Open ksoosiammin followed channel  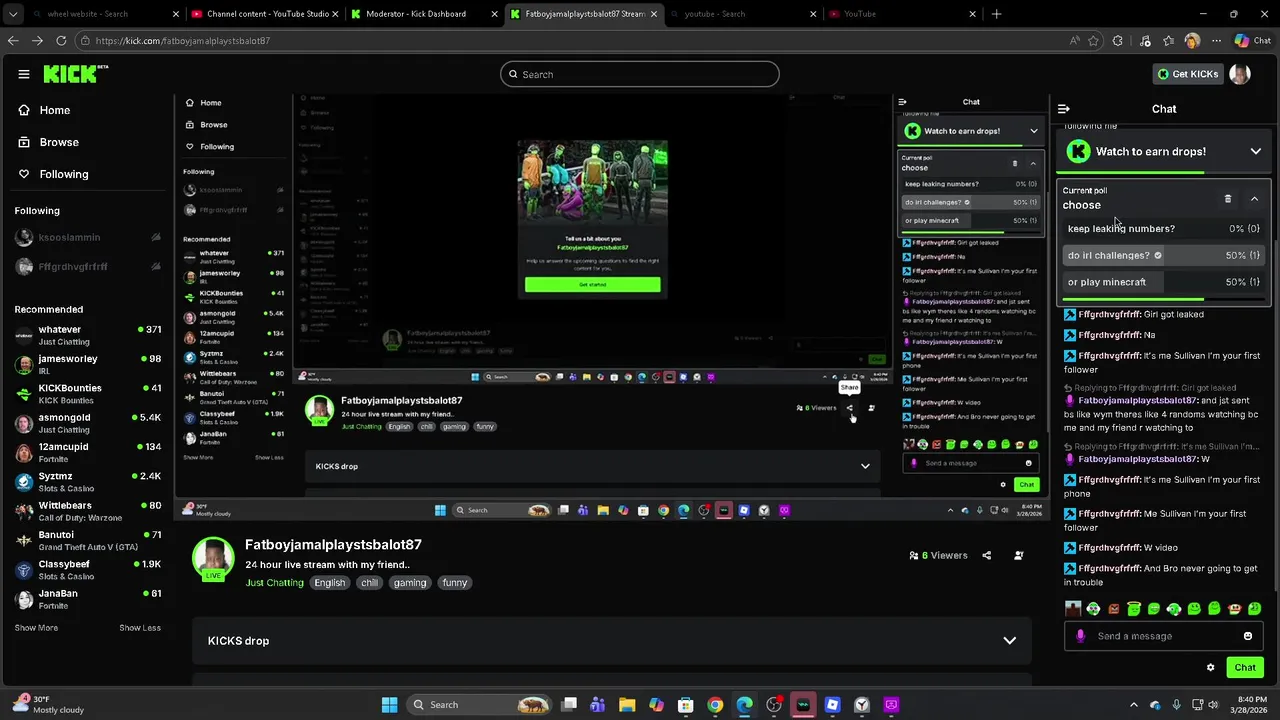(88, 238)
